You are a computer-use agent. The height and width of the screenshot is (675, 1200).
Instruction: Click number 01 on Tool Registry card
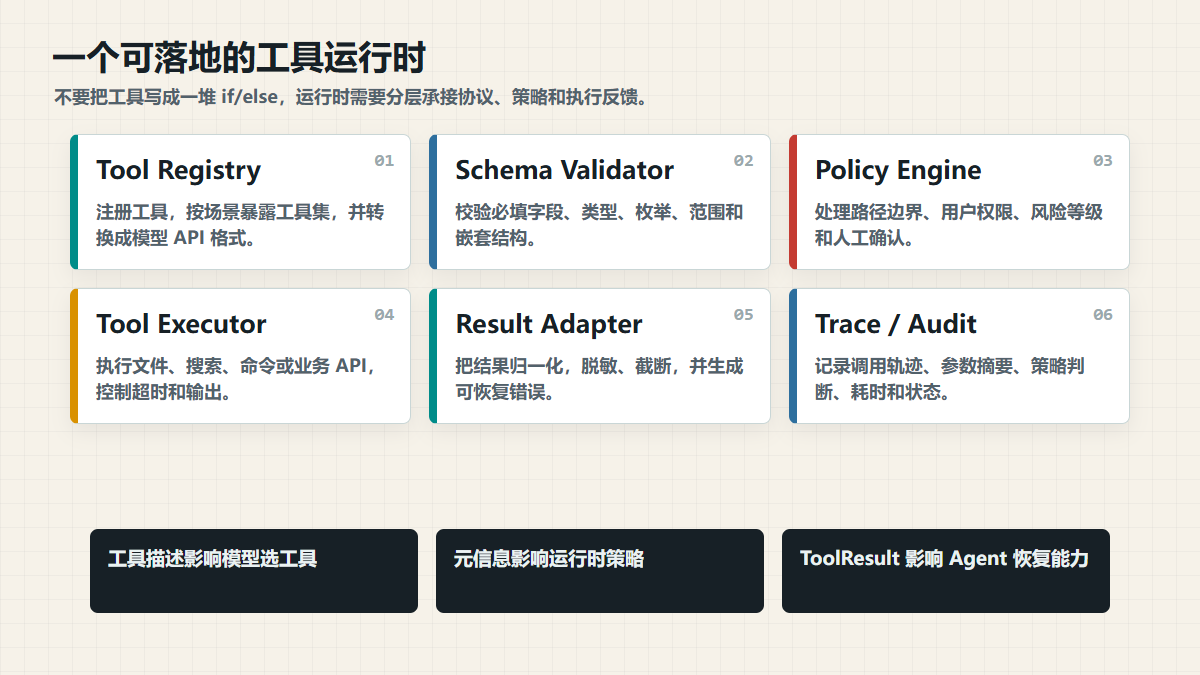[384, 161]
